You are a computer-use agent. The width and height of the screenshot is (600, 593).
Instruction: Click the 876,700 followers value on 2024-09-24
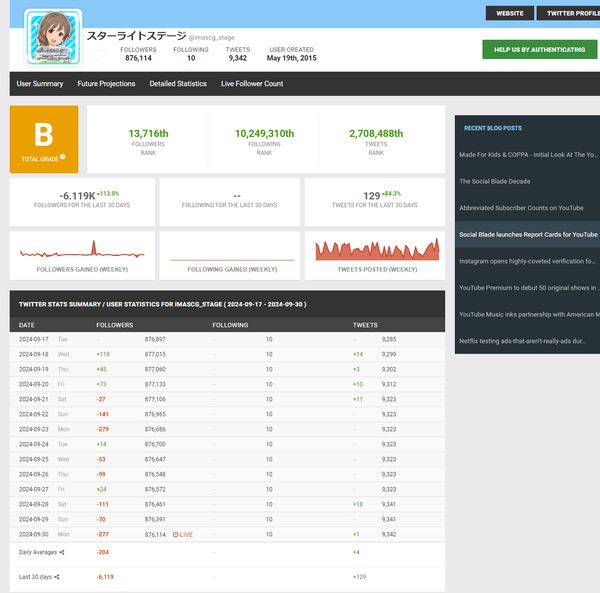(x=155, y=444)
